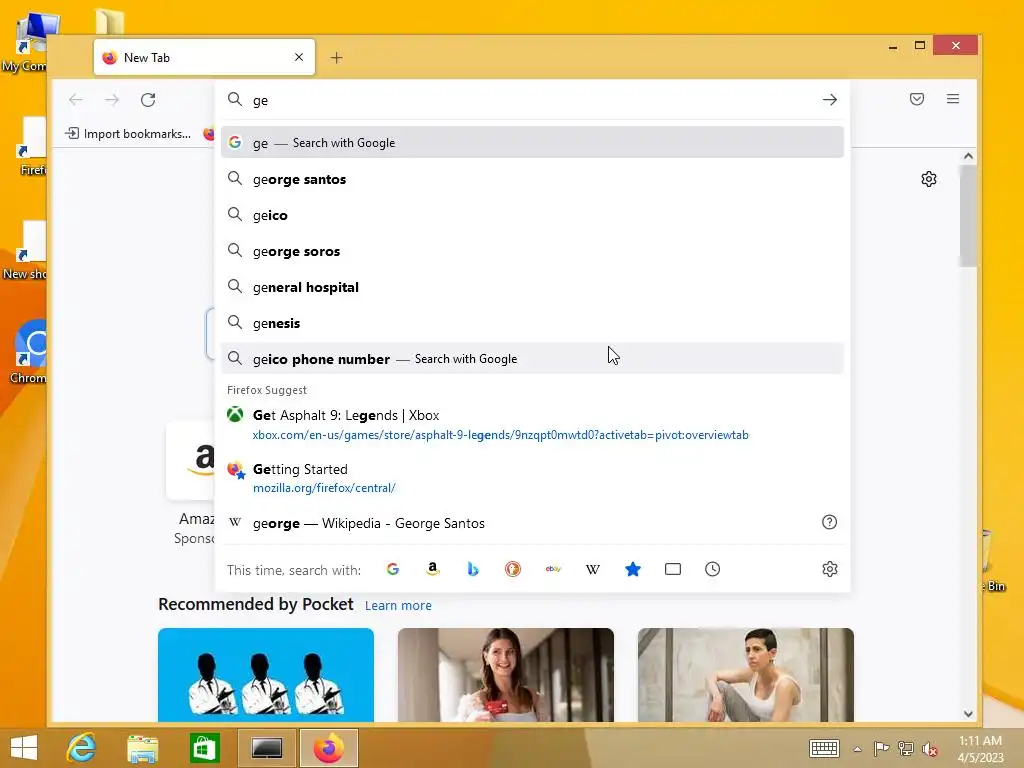The width and height of the screenshot is (1024, 768).
Task: Open the Firefox hamburger menu
Action: (953, 99)
